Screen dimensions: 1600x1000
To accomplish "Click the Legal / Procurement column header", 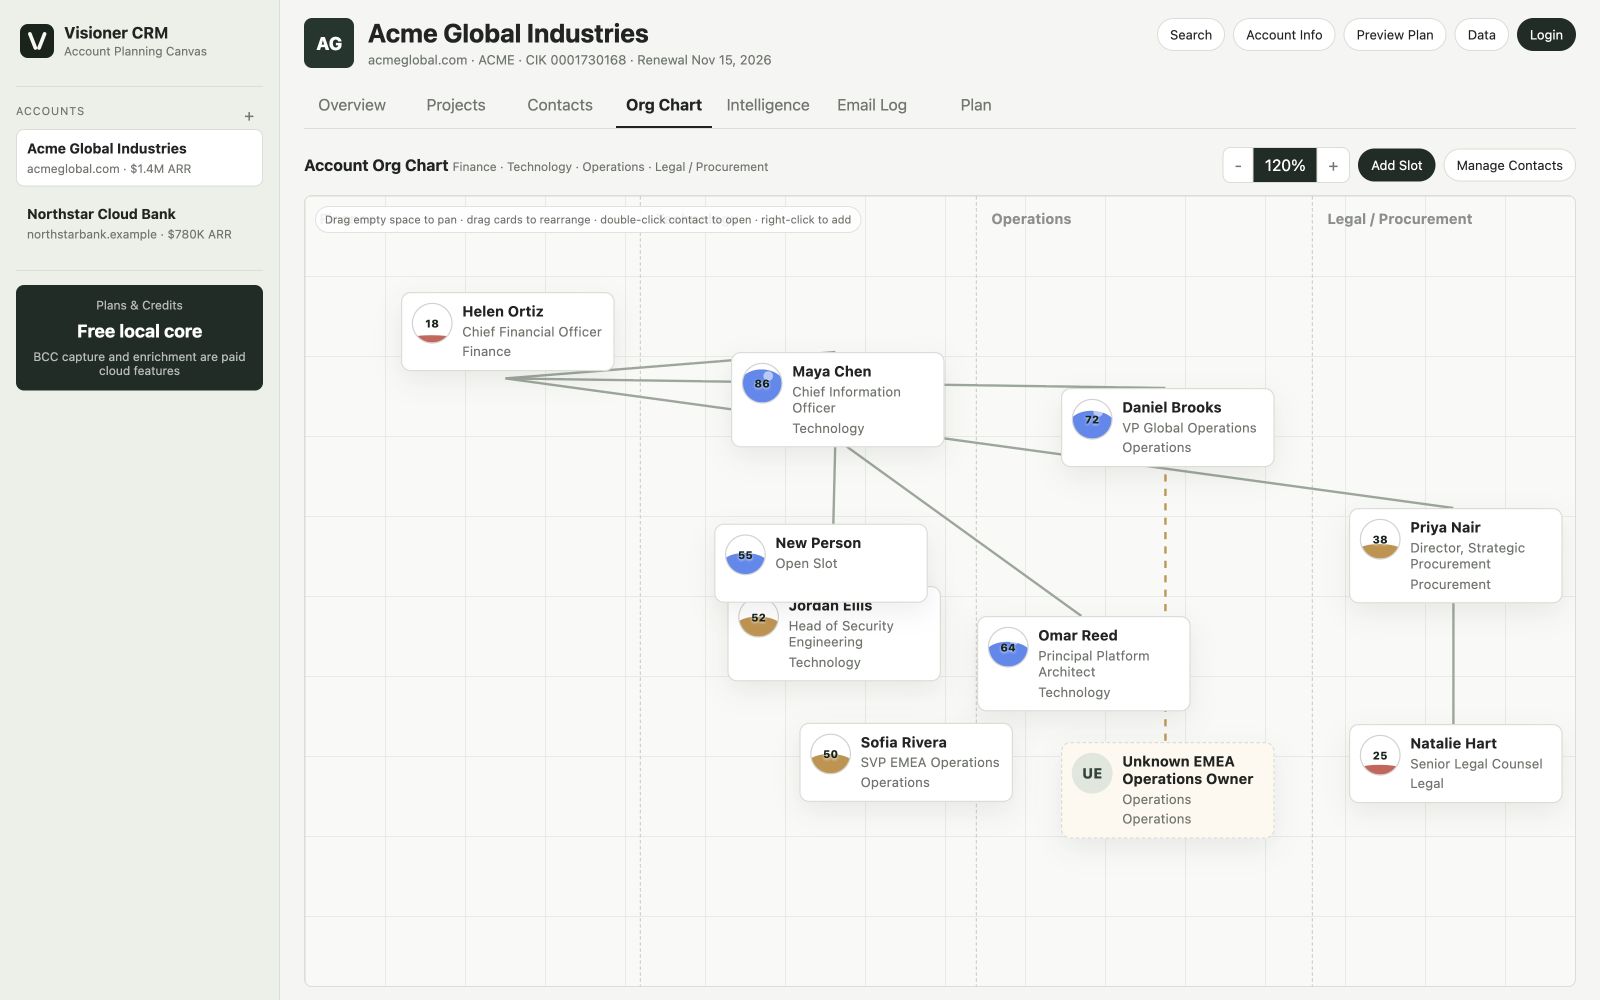I will point(1399,219).
